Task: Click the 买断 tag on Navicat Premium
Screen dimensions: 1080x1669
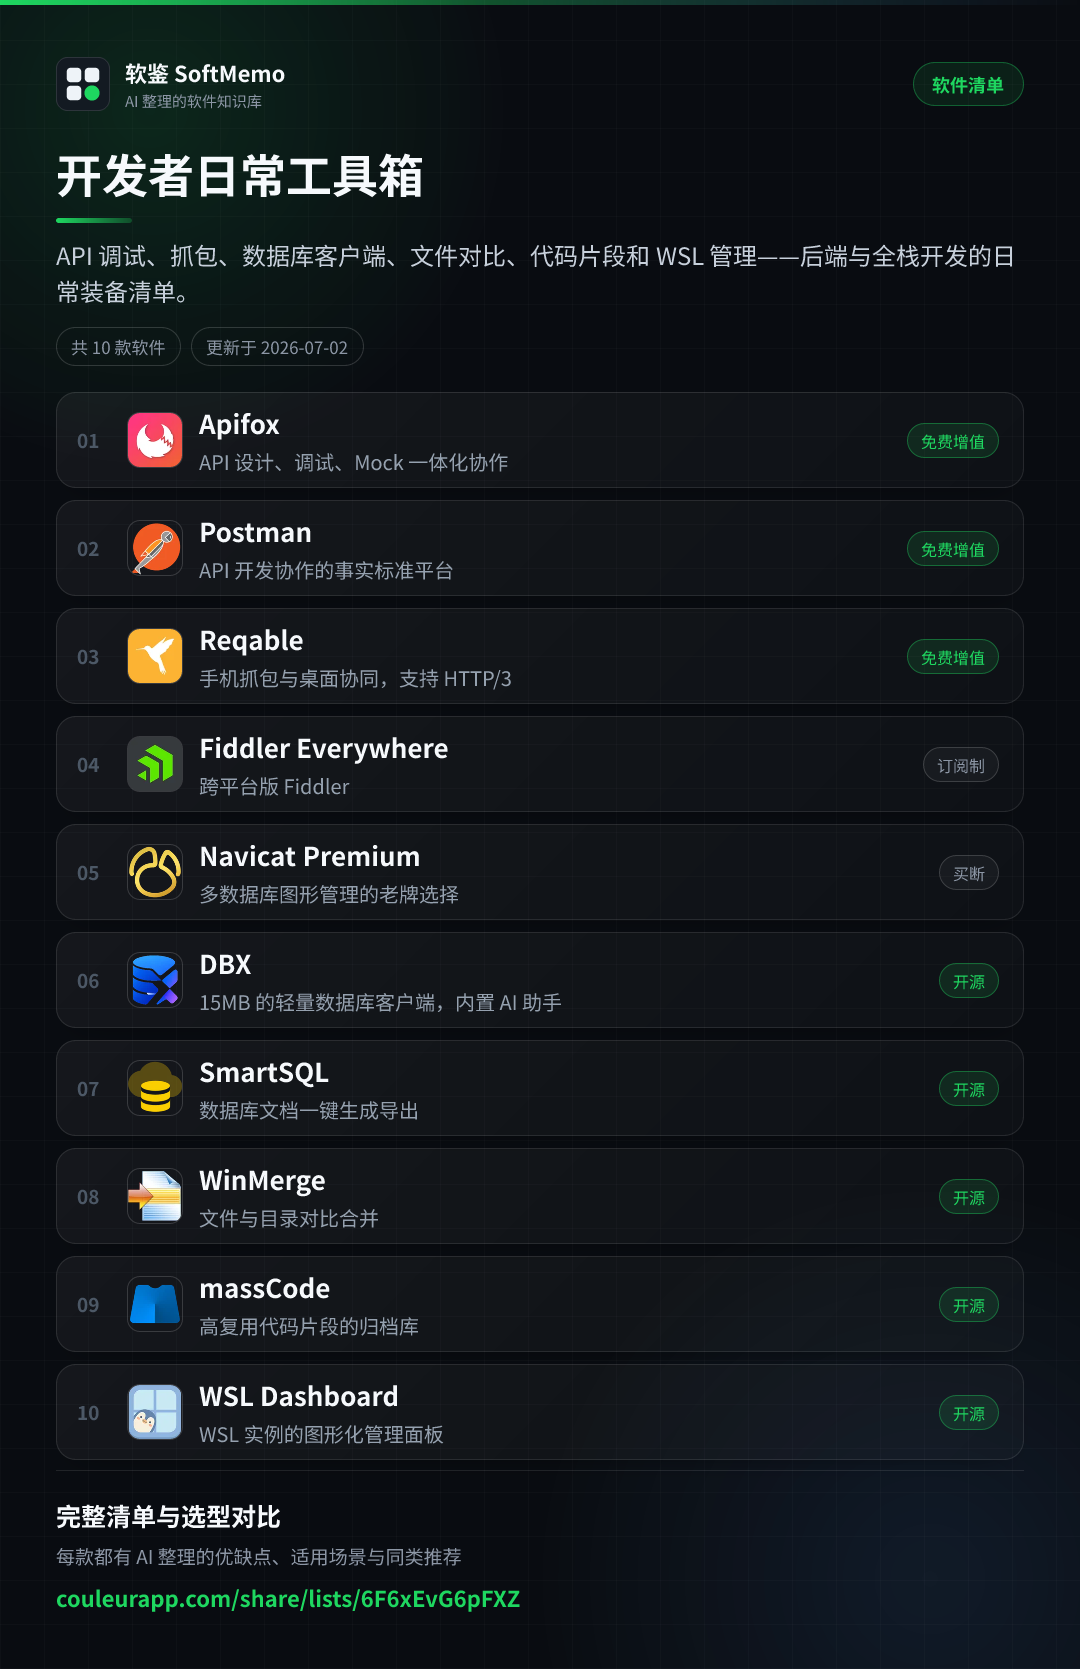Action: click(969, 873)
